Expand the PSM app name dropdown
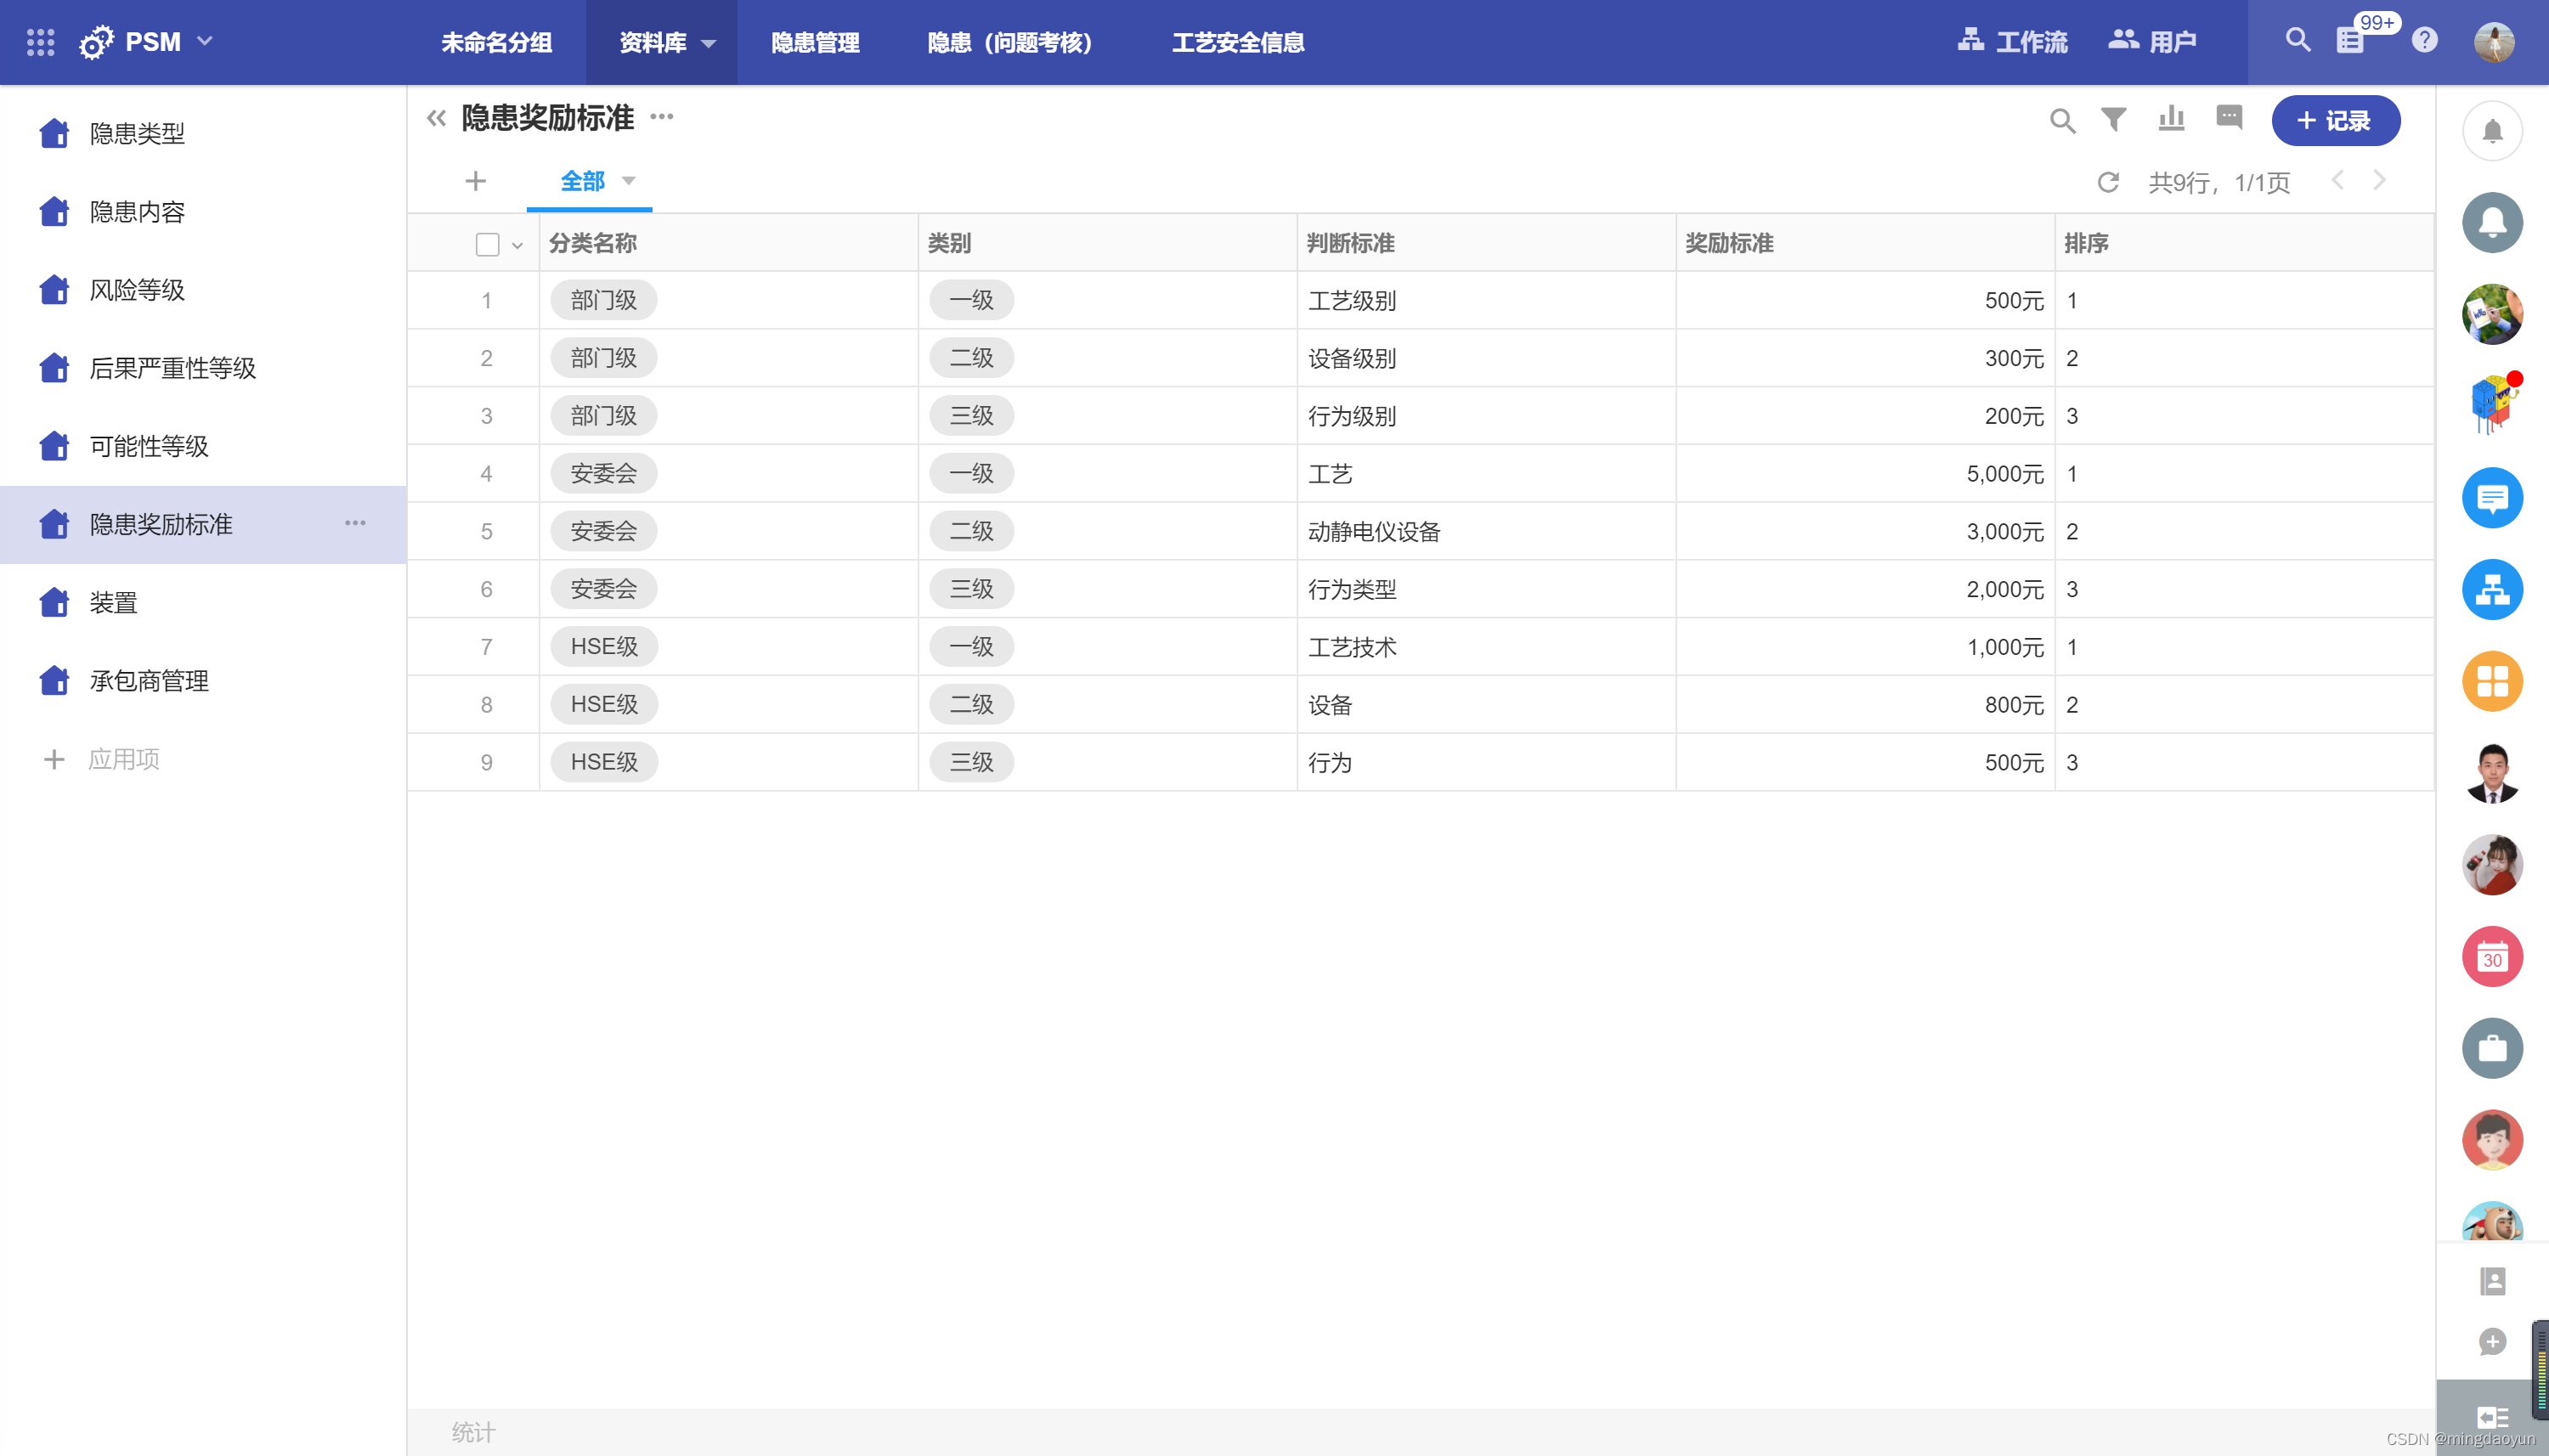The width and height of the screenshot is (2549, 1456). 205,42
